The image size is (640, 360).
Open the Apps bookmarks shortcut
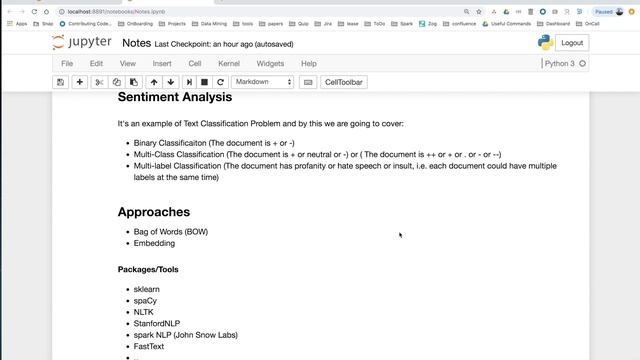(17, 24)
